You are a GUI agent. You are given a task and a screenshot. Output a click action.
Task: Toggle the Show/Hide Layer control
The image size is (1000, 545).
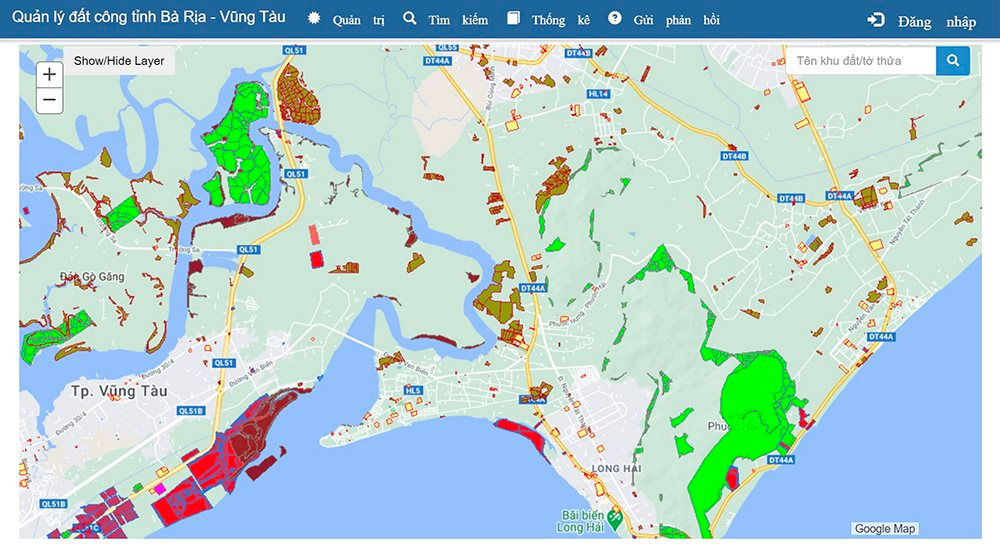pos(119,61)
